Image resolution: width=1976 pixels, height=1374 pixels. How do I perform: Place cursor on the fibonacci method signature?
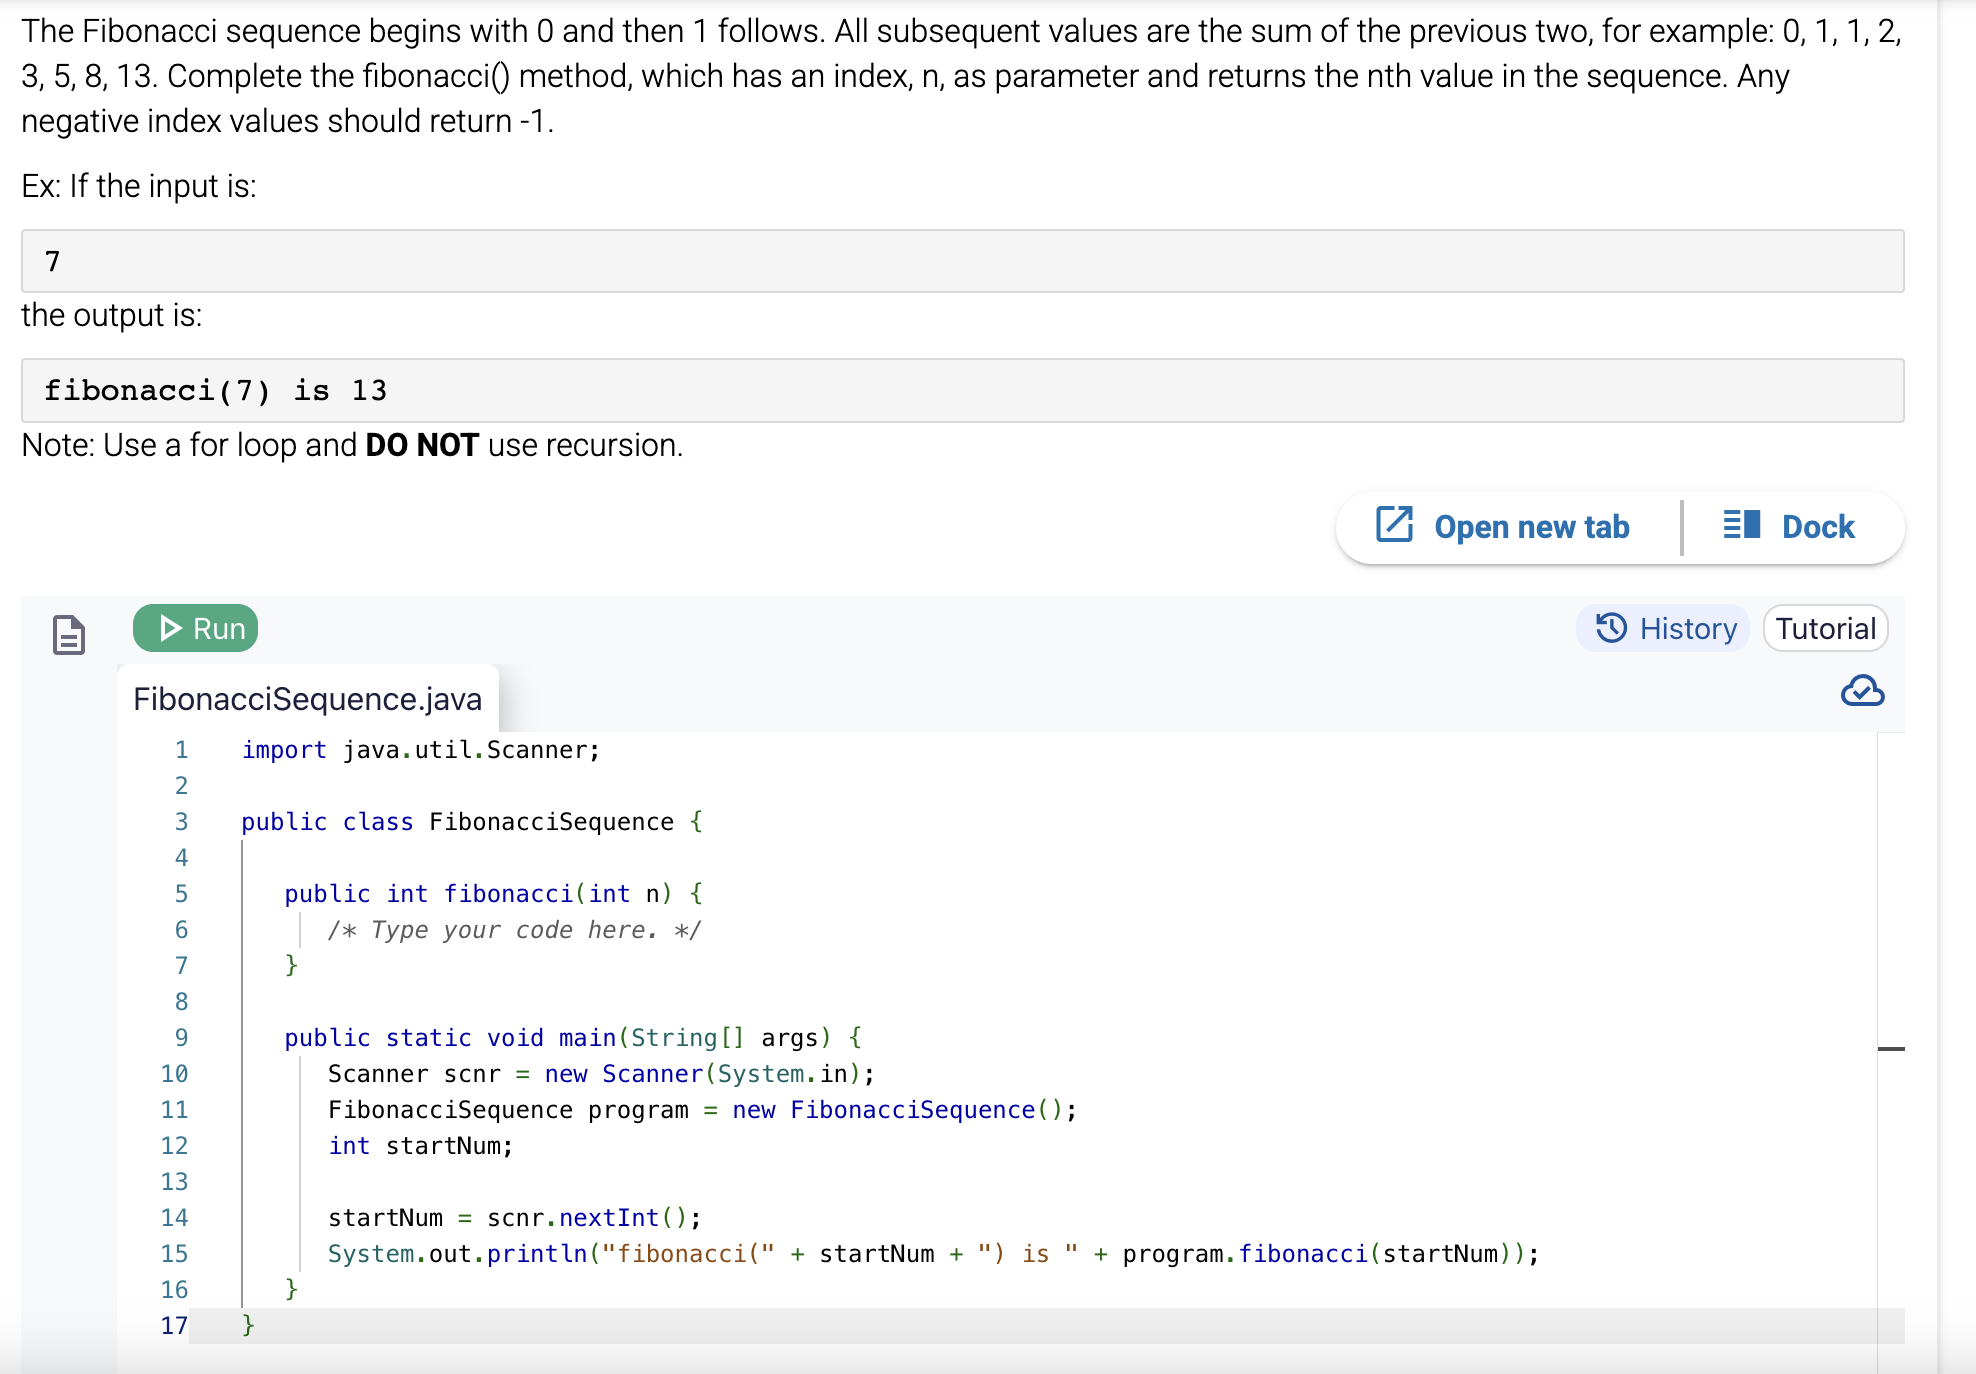493,893
